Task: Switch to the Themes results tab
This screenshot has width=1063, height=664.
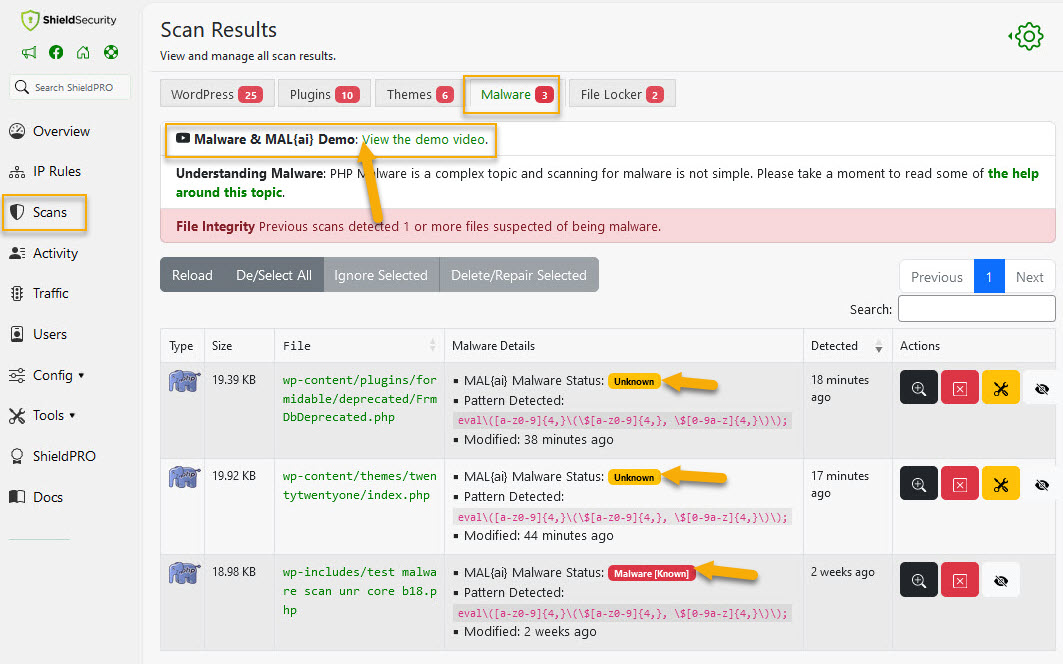Action: point(418,94)
